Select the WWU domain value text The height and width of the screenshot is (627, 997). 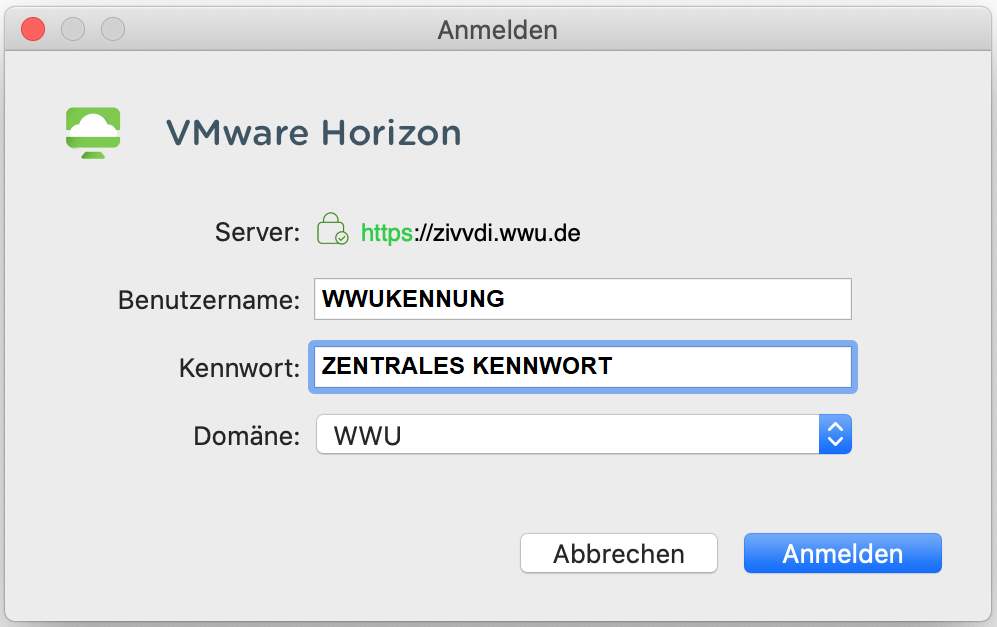pos(367,436)
